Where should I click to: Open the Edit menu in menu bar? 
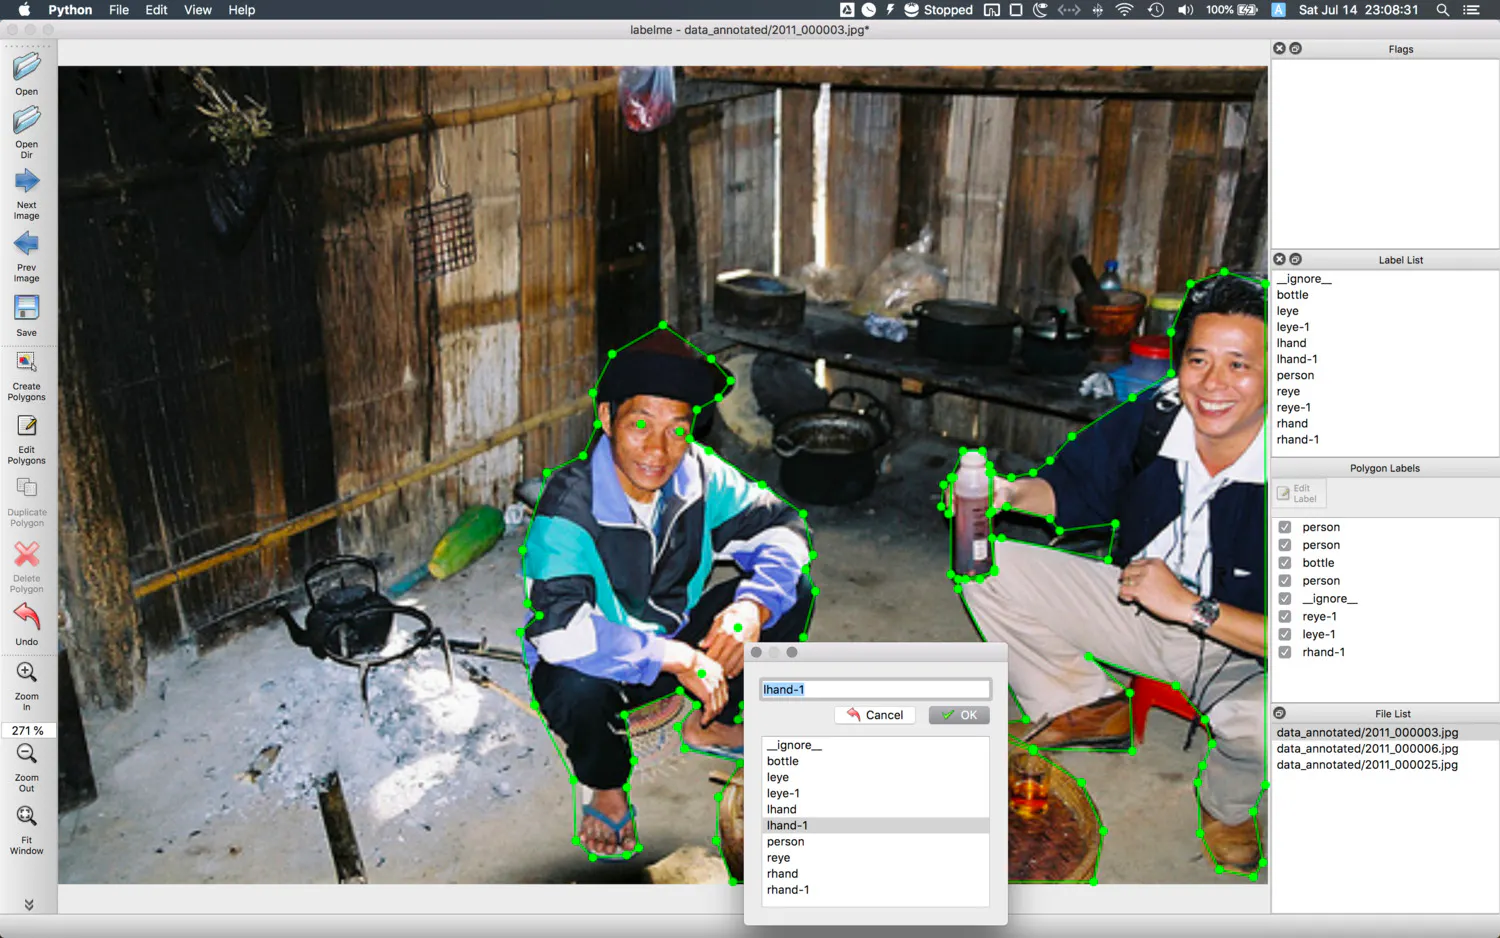tap(156, 10)
